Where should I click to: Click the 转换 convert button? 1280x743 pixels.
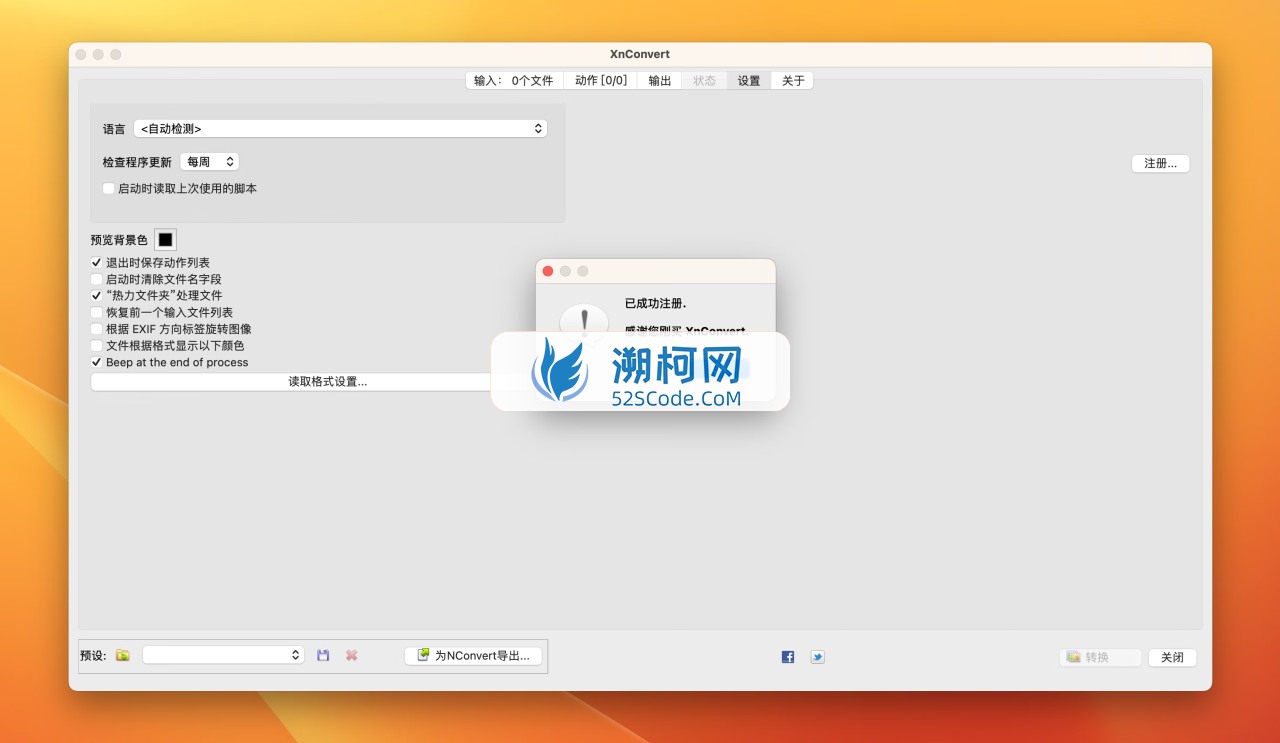pos(1100,657)
